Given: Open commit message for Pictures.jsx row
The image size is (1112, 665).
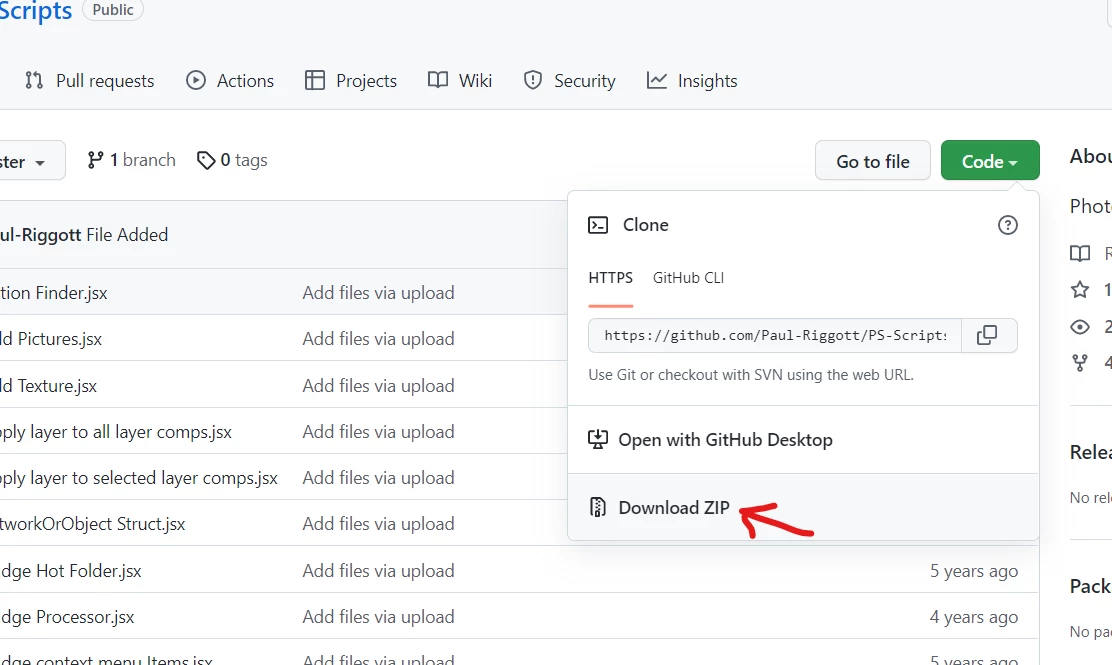Looking at the screenshot, I should [x=378, y=339].
